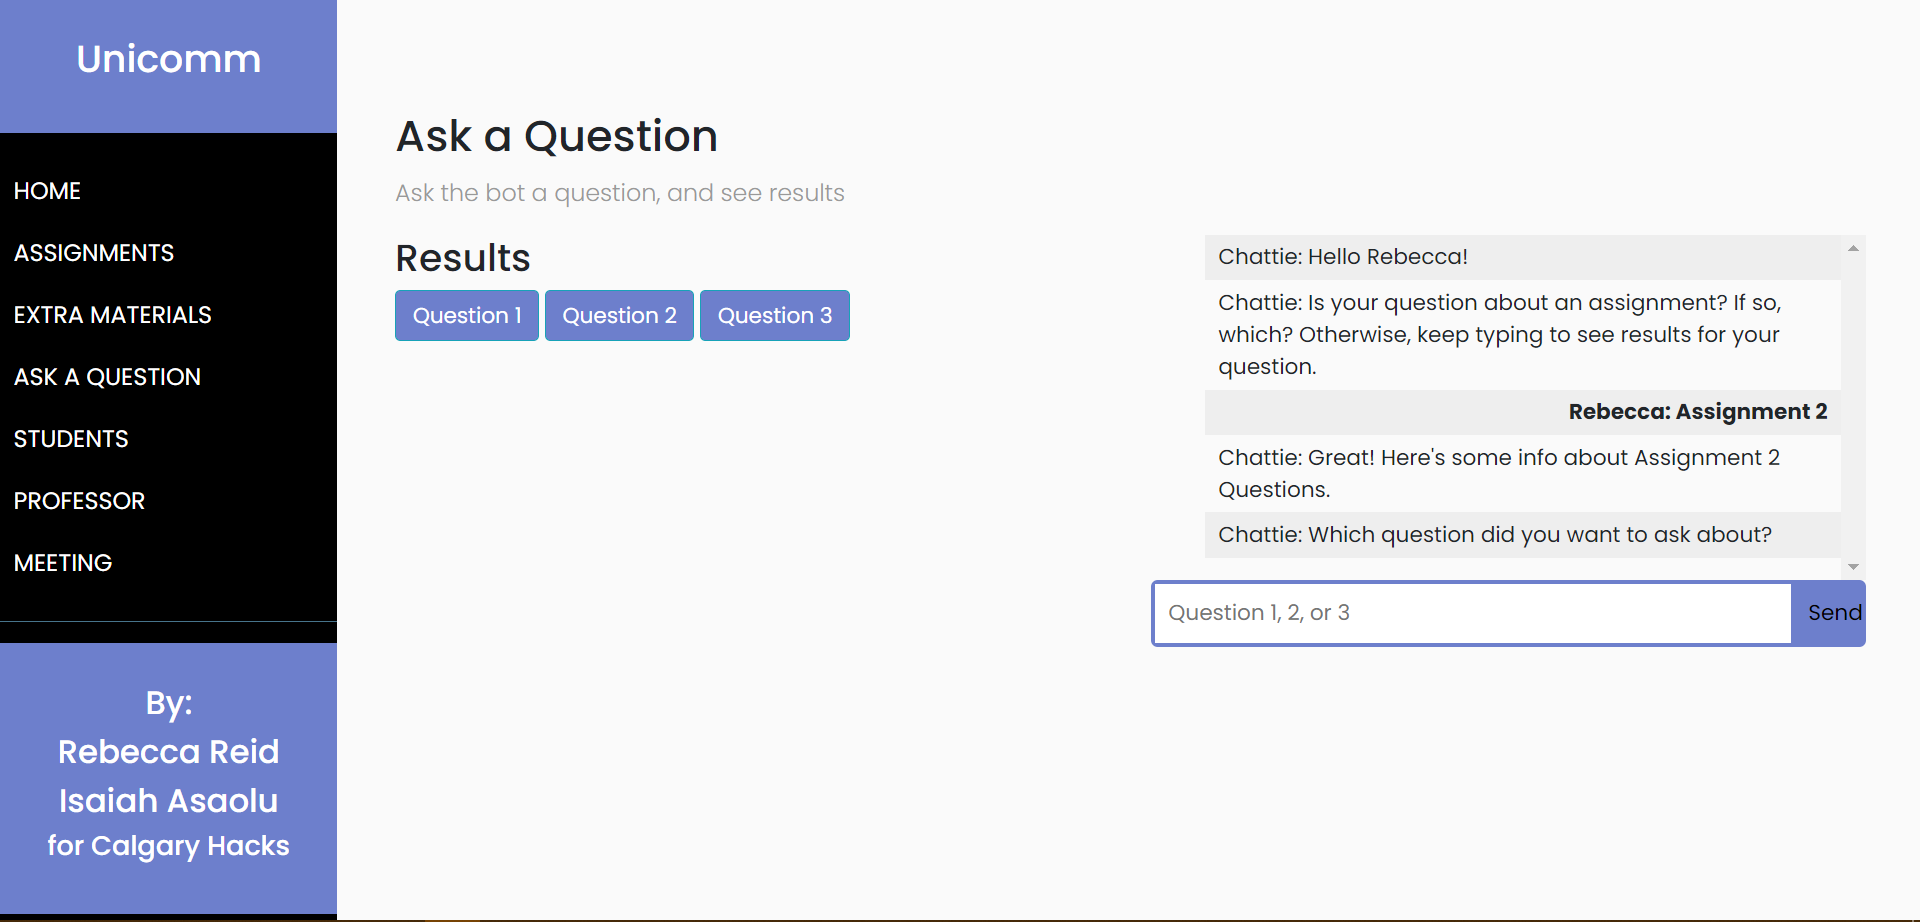Open the PROFESSOR page
This screenshot has width=1920, height=922.
[x=79, y=501]
